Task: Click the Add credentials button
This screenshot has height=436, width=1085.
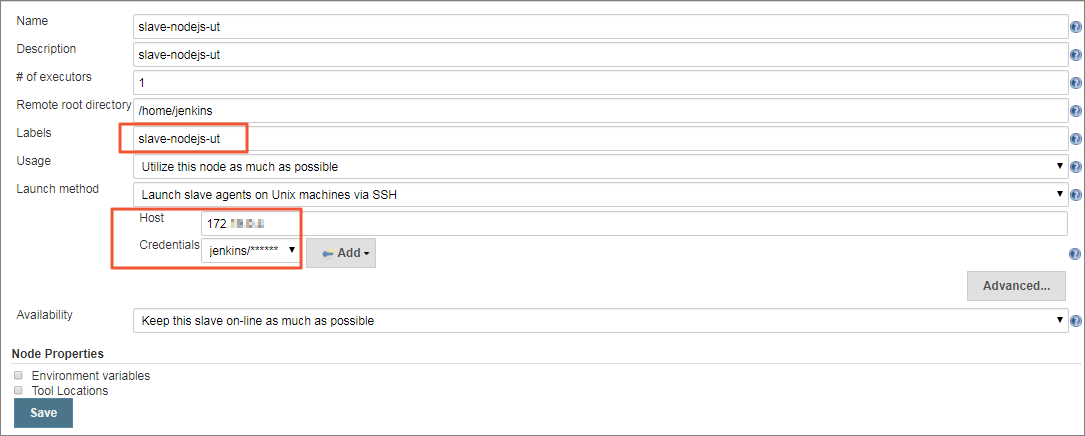Action: (x=341, y=253)
